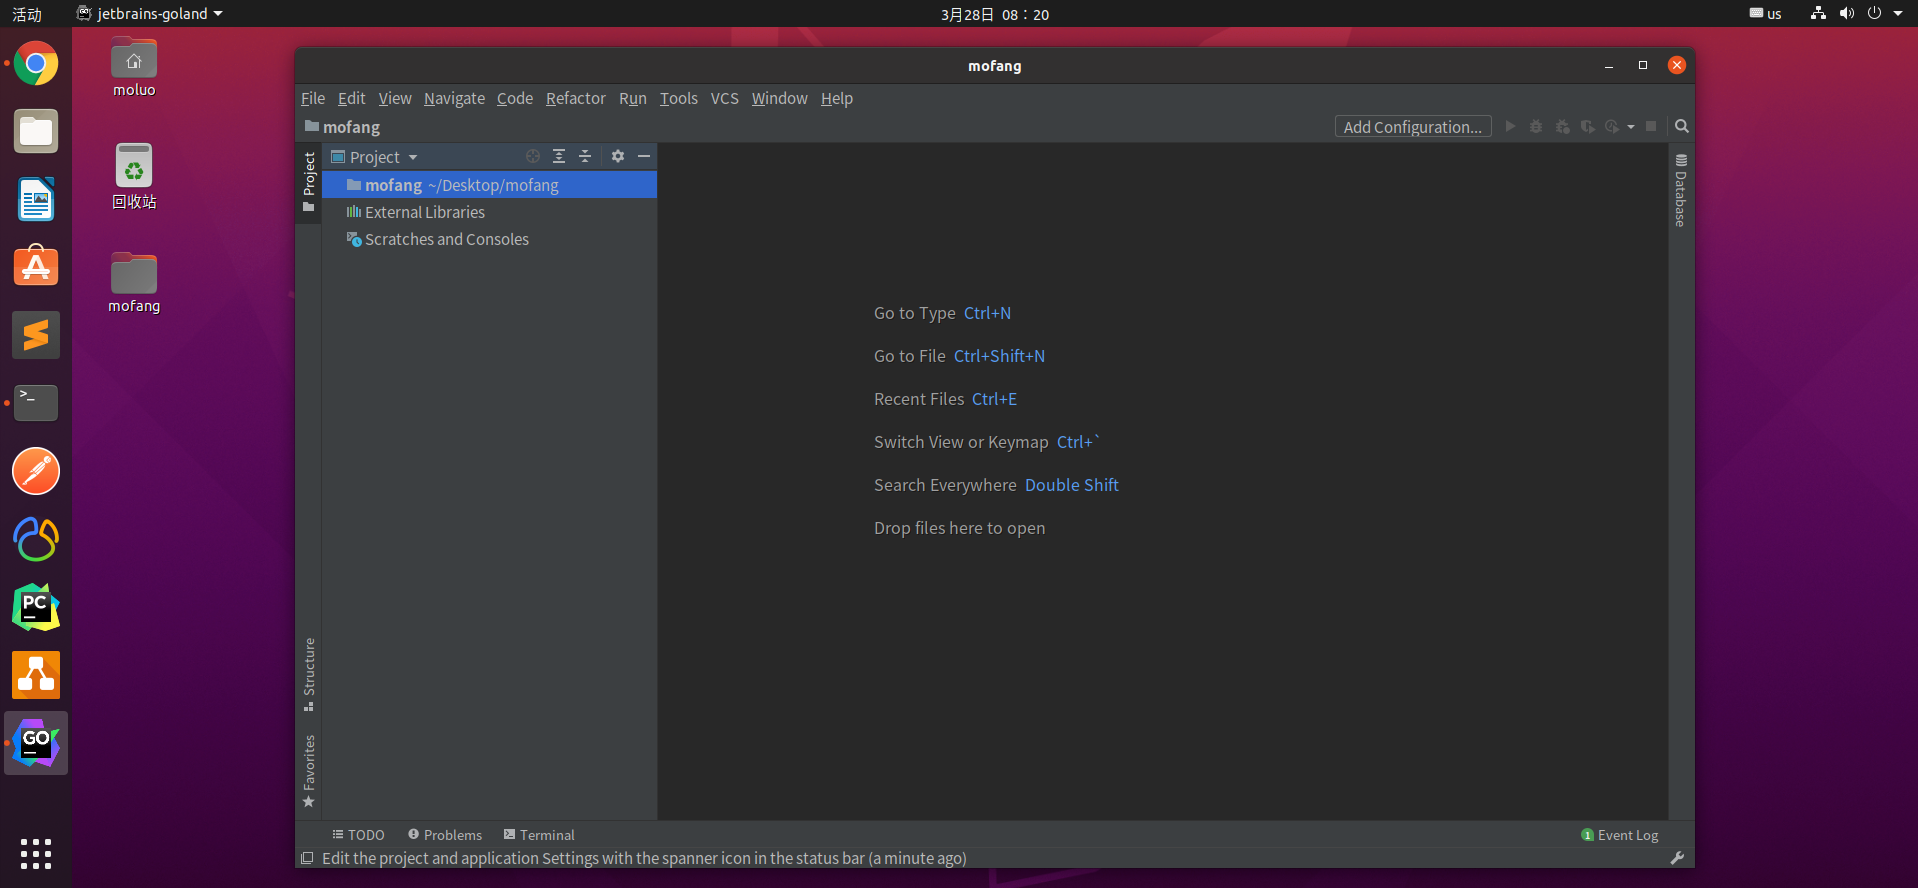Launch Sublime Text from the dock
This screenshot has width=1918, height=888.
point(36,335)
